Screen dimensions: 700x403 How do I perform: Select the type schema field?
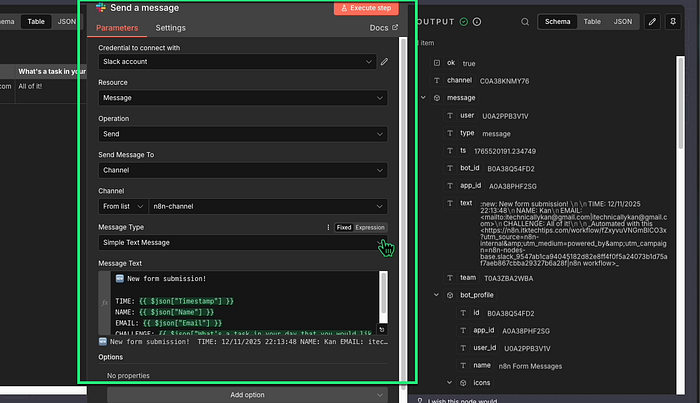[x=467, y=133]
